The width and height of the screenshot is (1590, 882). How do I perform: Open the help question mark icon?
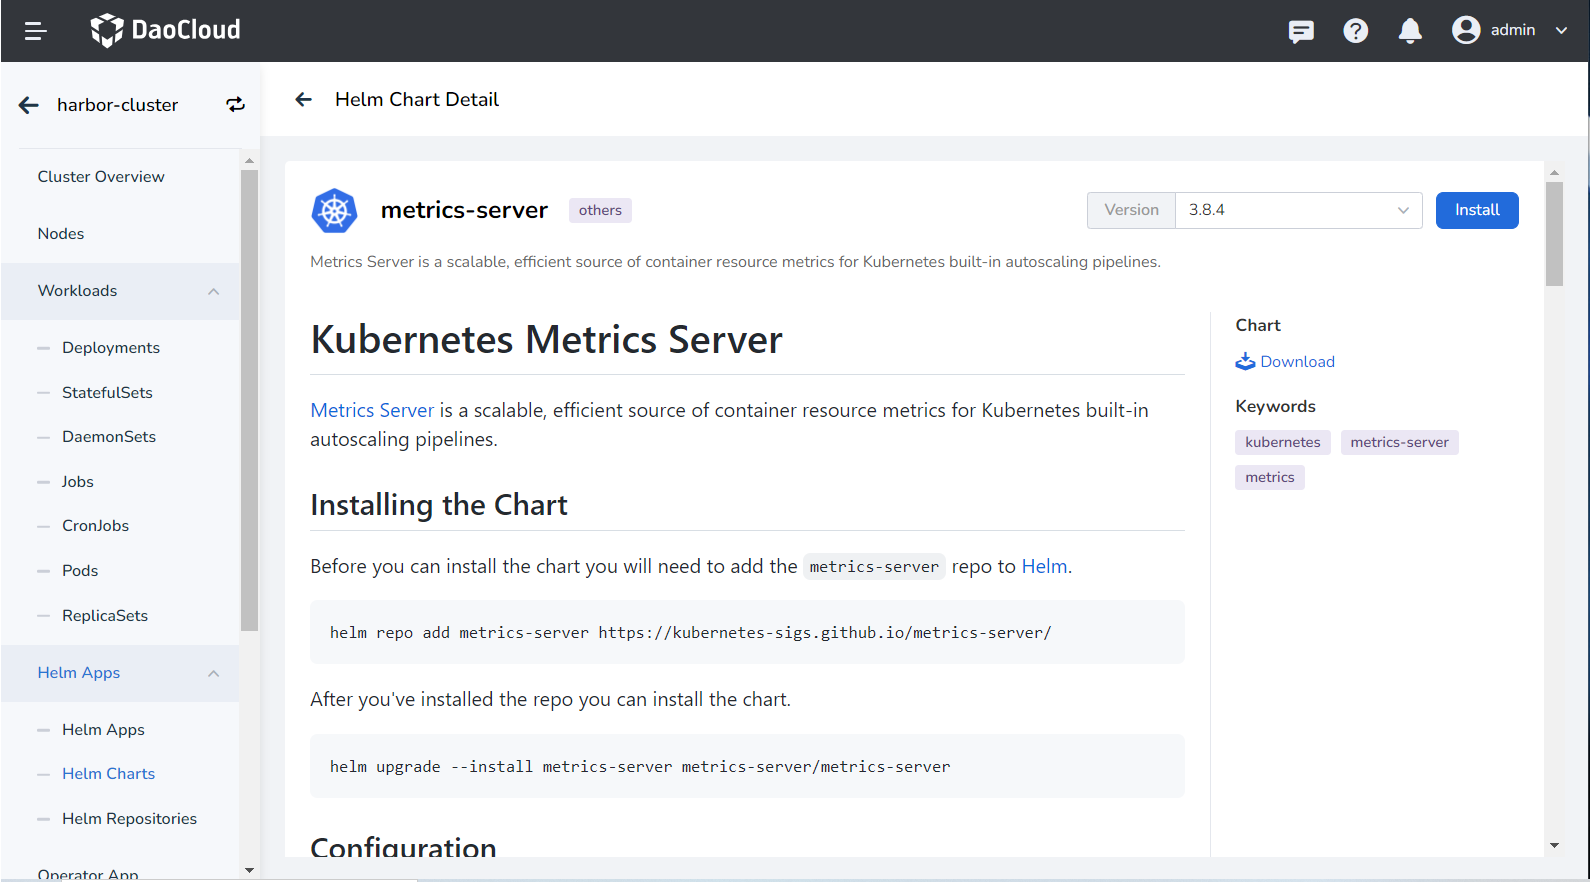tap(1355, 31)
